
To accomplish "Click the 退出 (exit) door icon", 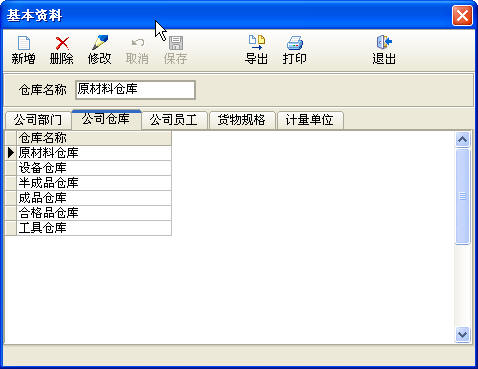I will [384, 43].
